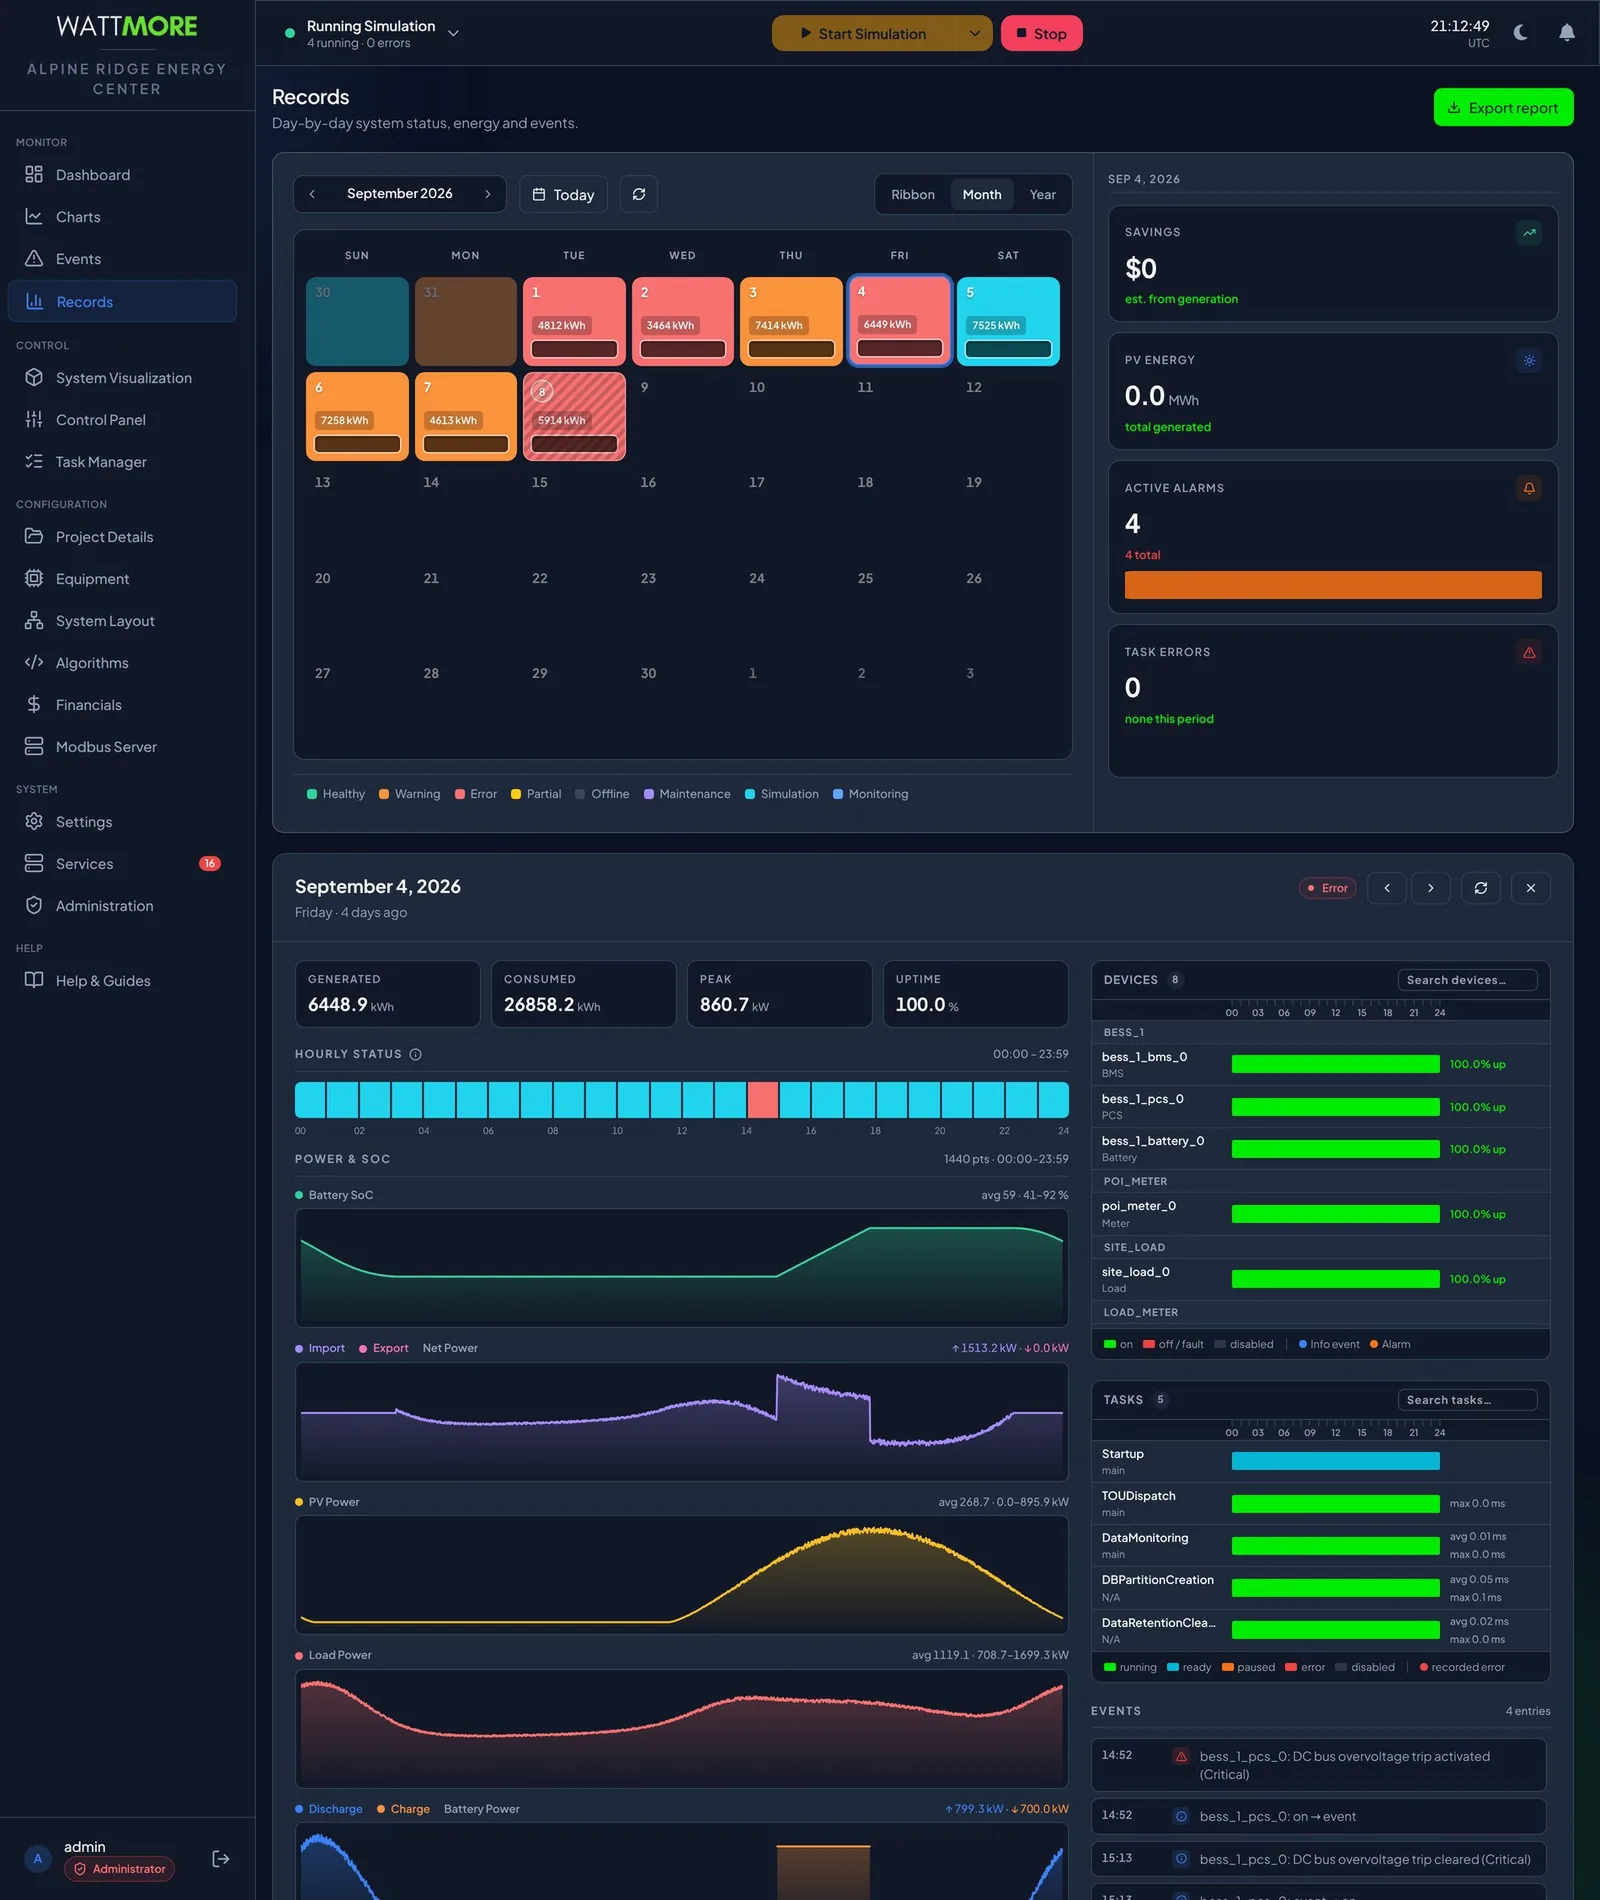Click the bess_1_pcs_0 uptime bar

tap(1335, 1107)
